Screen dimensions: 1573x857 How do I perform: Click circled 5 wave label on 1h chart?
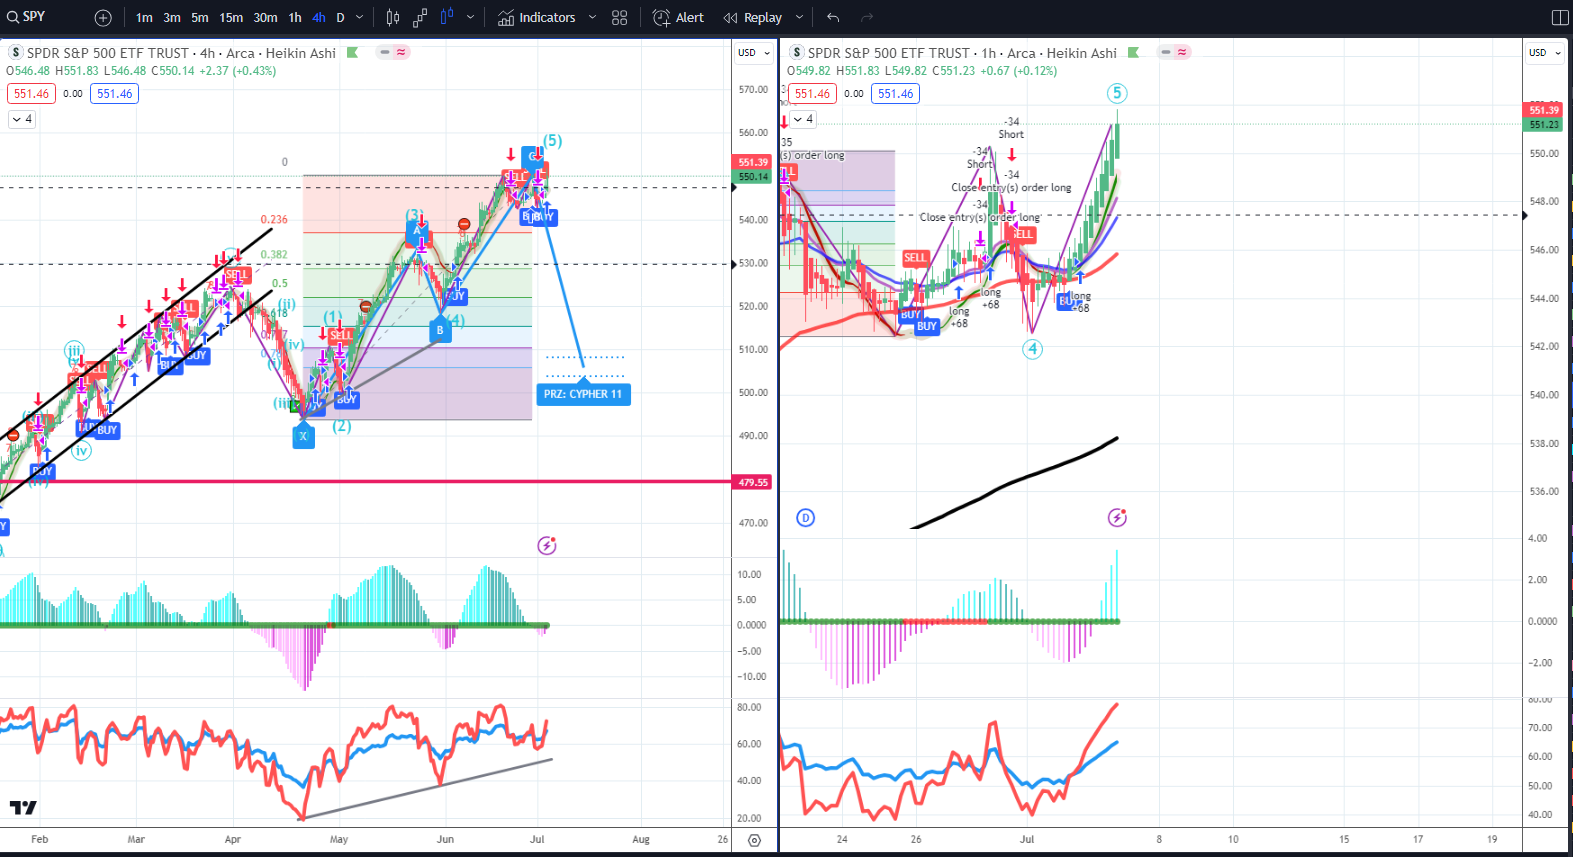pos(1117,93)
